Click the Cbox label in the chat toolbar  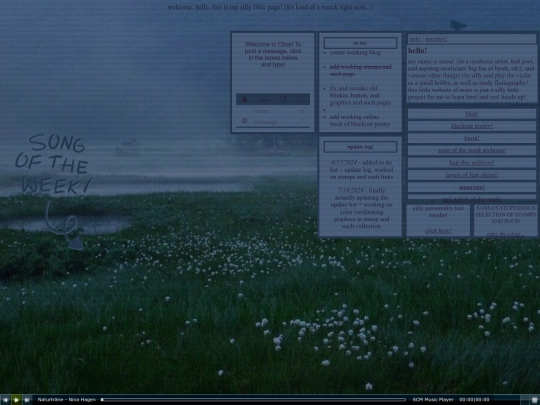(x=265, y=100)
